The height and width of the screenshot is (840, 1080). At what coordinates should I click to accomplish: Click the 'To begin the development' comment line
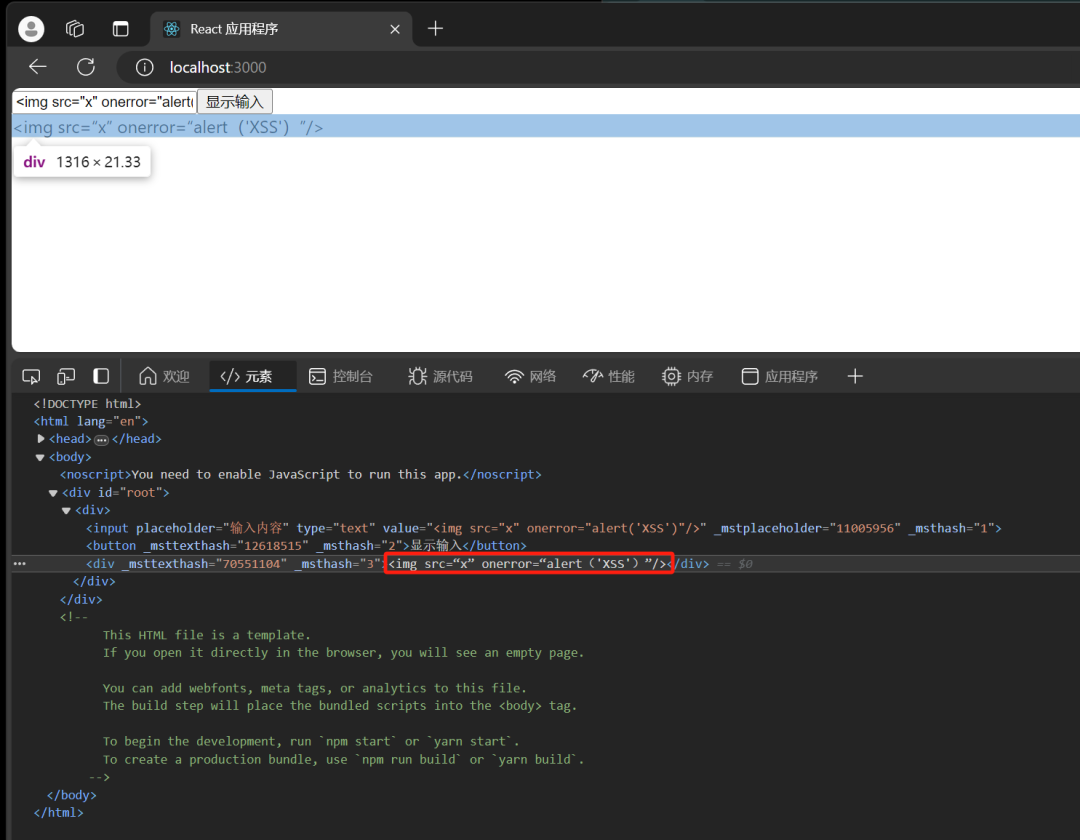point(311,742)
